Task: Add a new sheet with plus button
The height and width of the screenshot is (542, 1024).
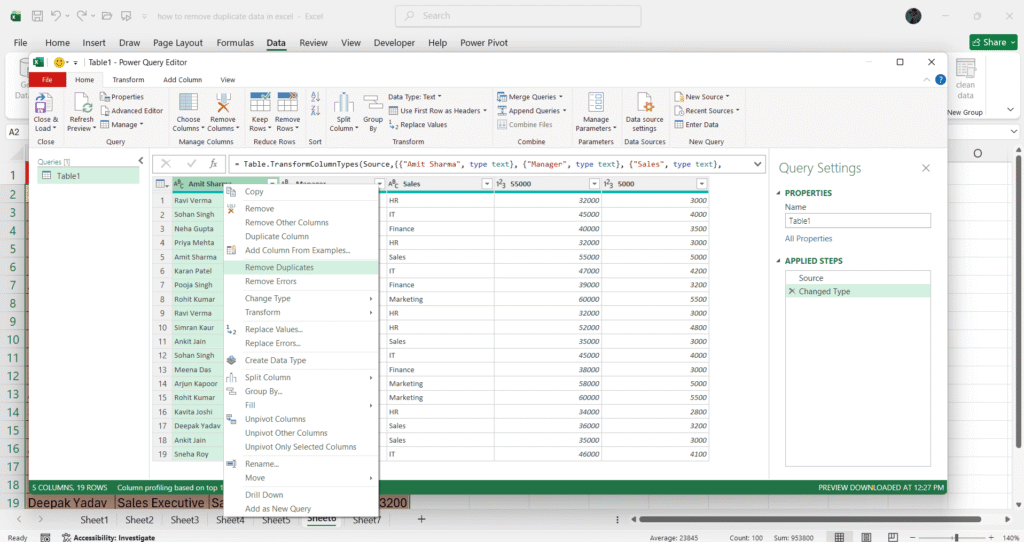Action: [421, 519]
